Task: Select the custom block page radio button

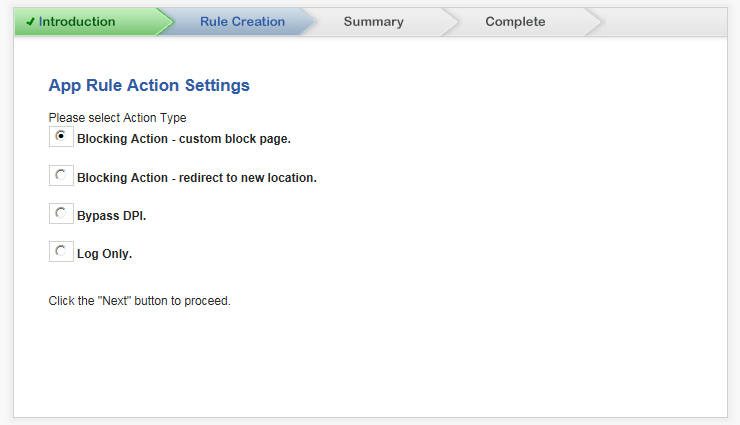Action: tap(61, 136)
